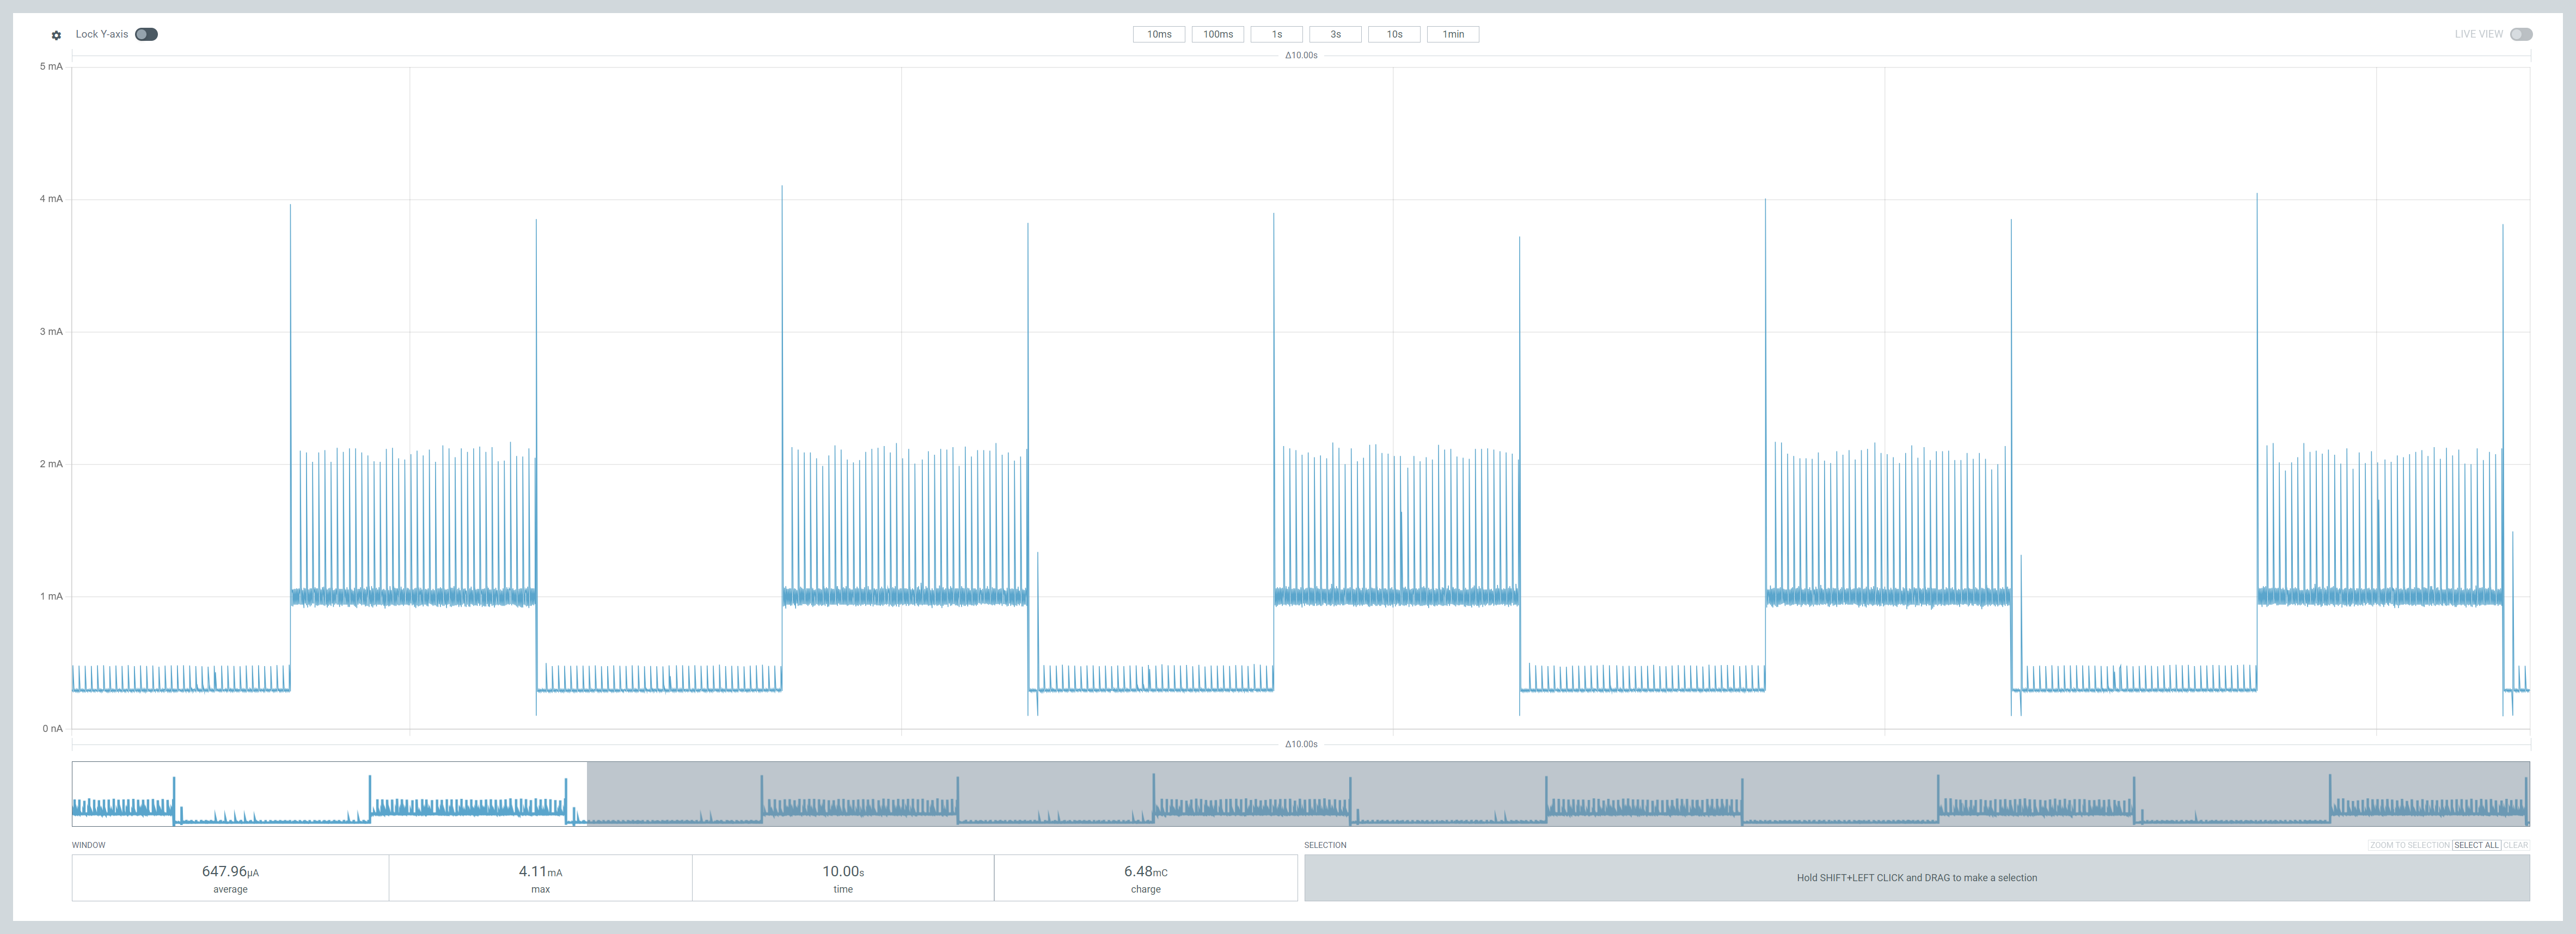This screenshot has height=934, width=2576.
Task: Click CLEAR selection button
Action: (x=2515, y=845)
